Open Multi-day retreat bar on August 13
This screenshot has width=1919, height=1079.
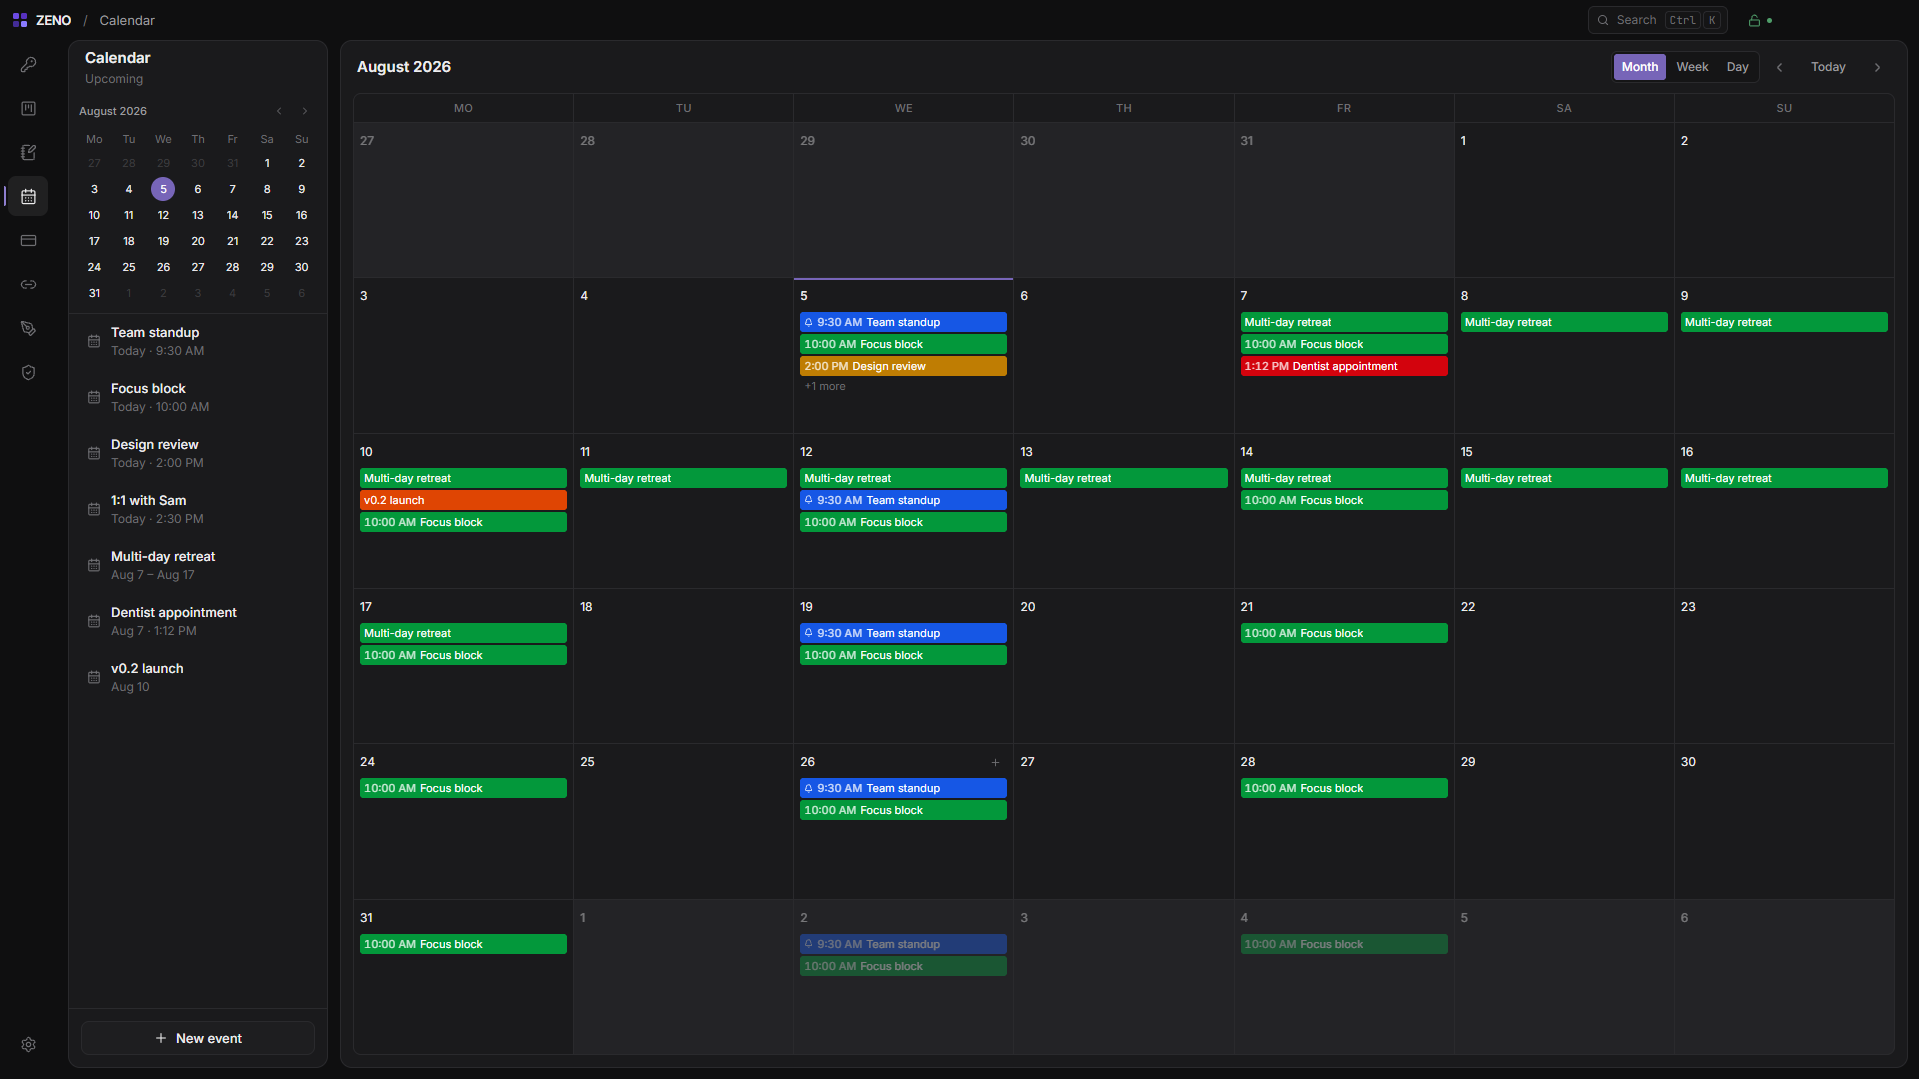(x=1123, y=478)
